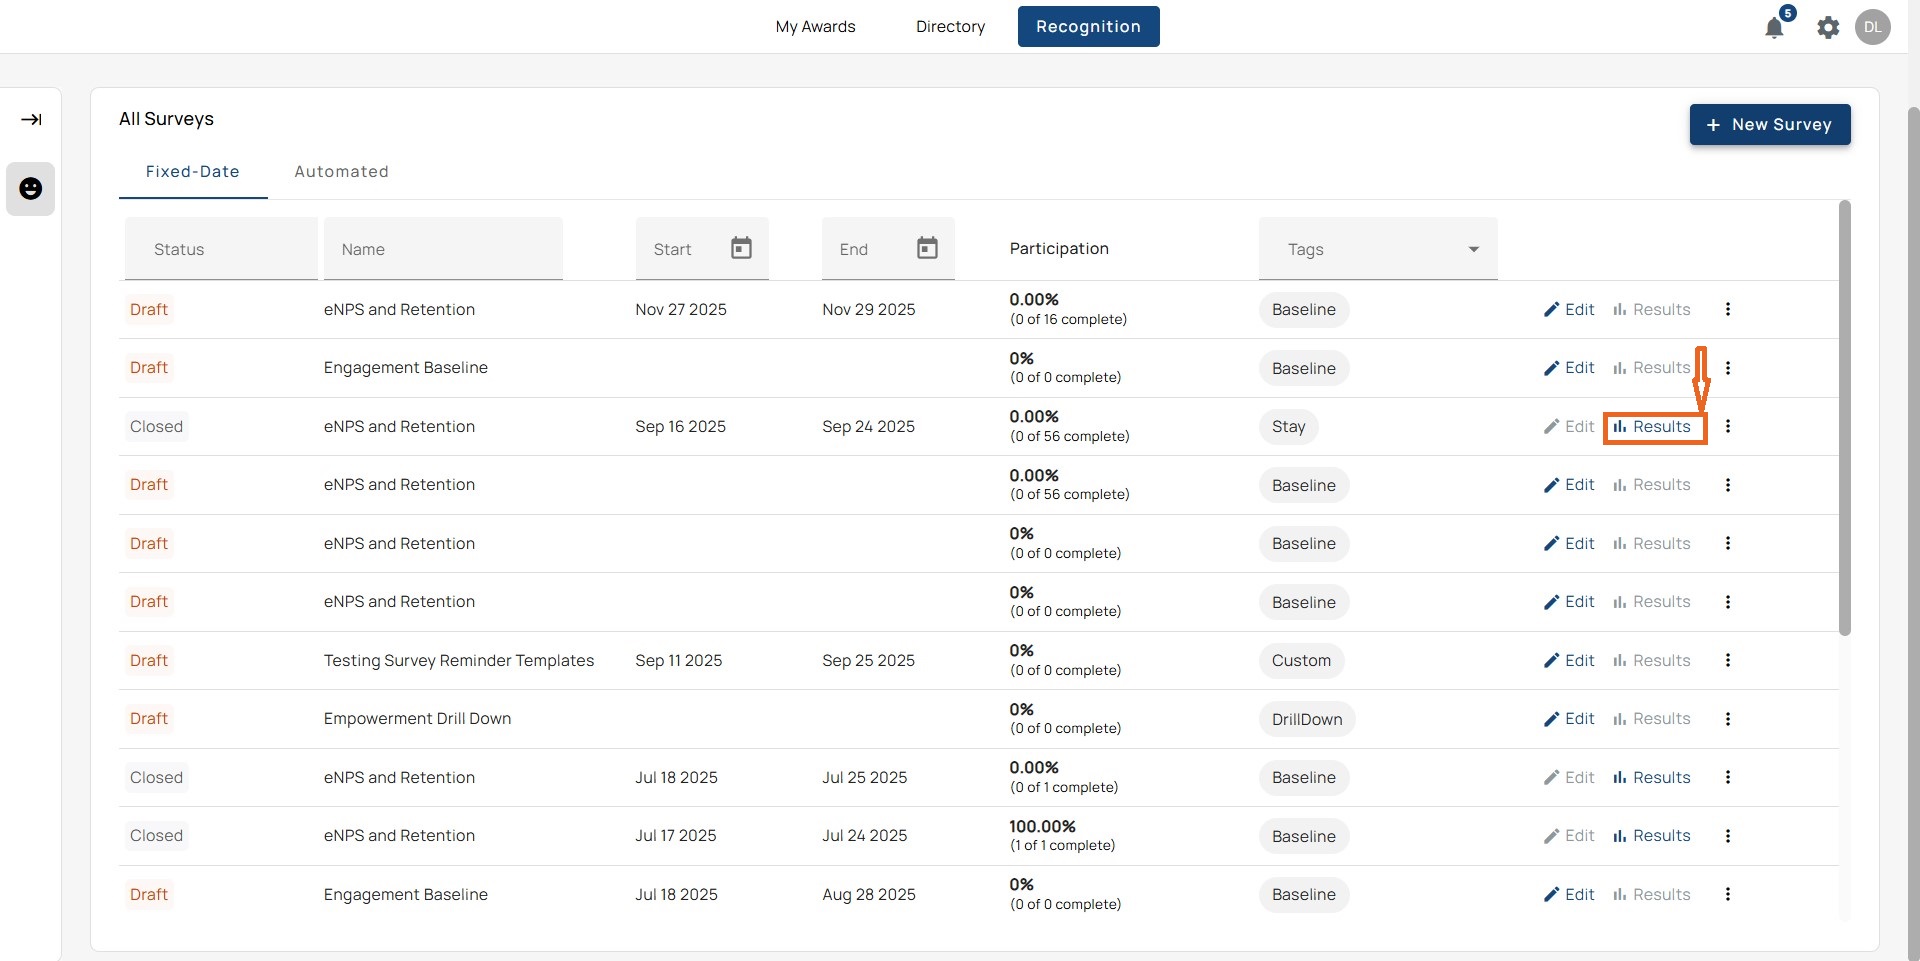Screen dimensions: 1920x961
Task: View Results for the Jul 17 2025 survey
Action: pyautogui.click(x=1652, y=836)
